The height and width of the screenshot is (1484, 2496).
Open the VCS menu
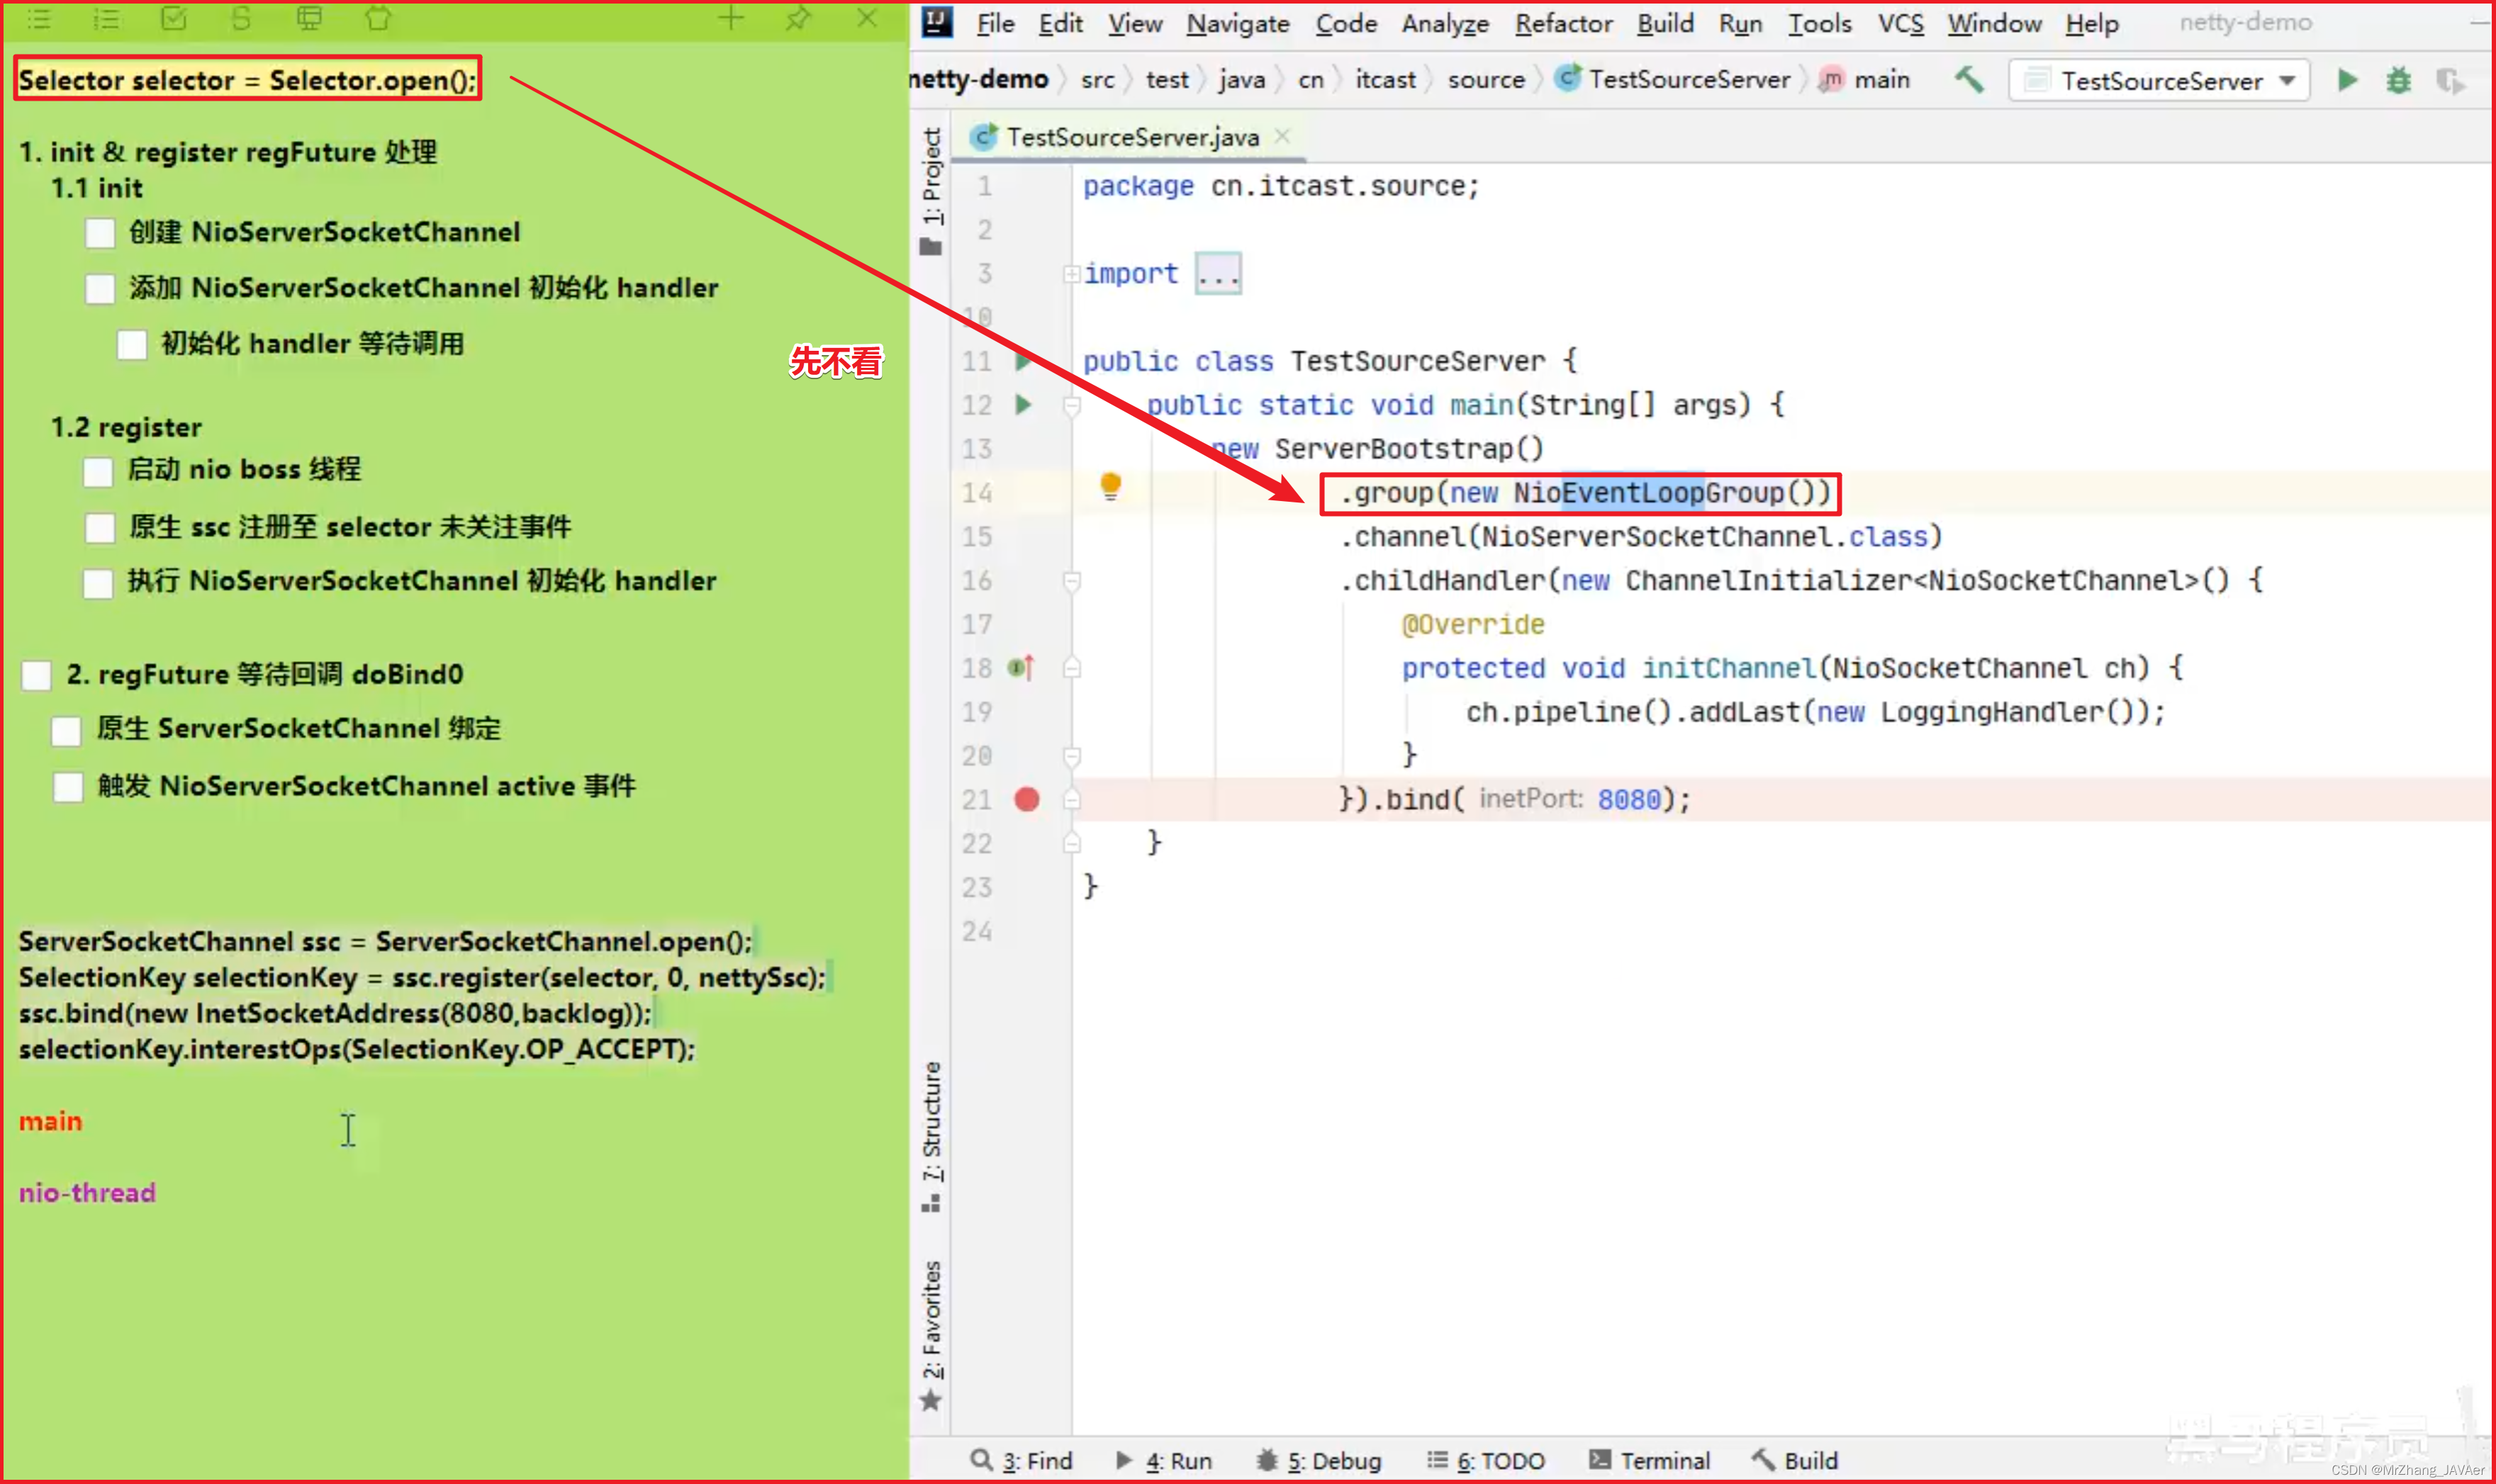click(x=1900, y=23)
